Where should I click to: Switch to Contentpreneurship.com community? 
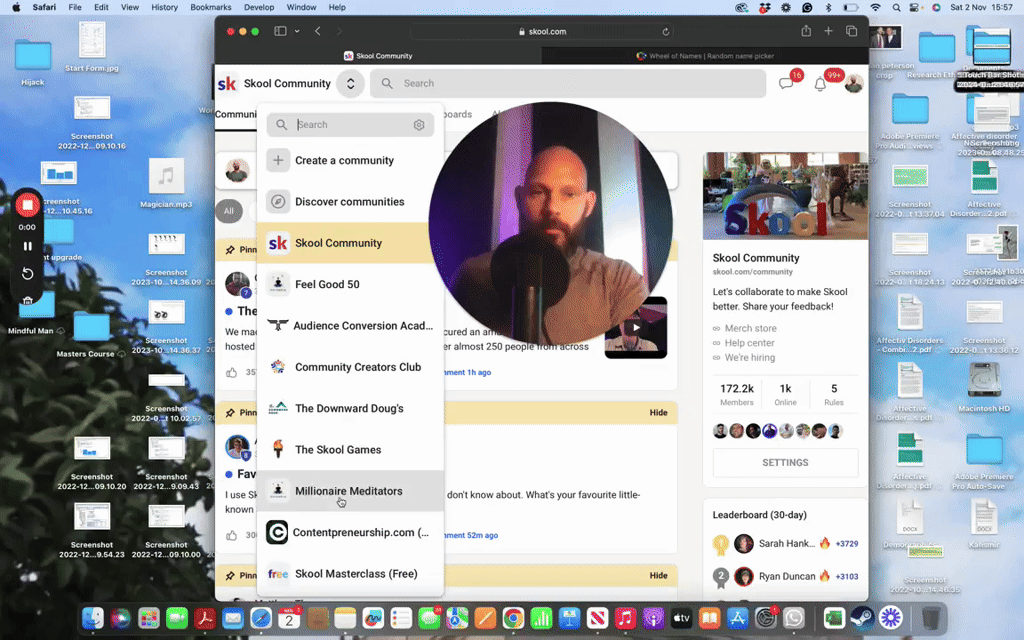click(350, 532)
